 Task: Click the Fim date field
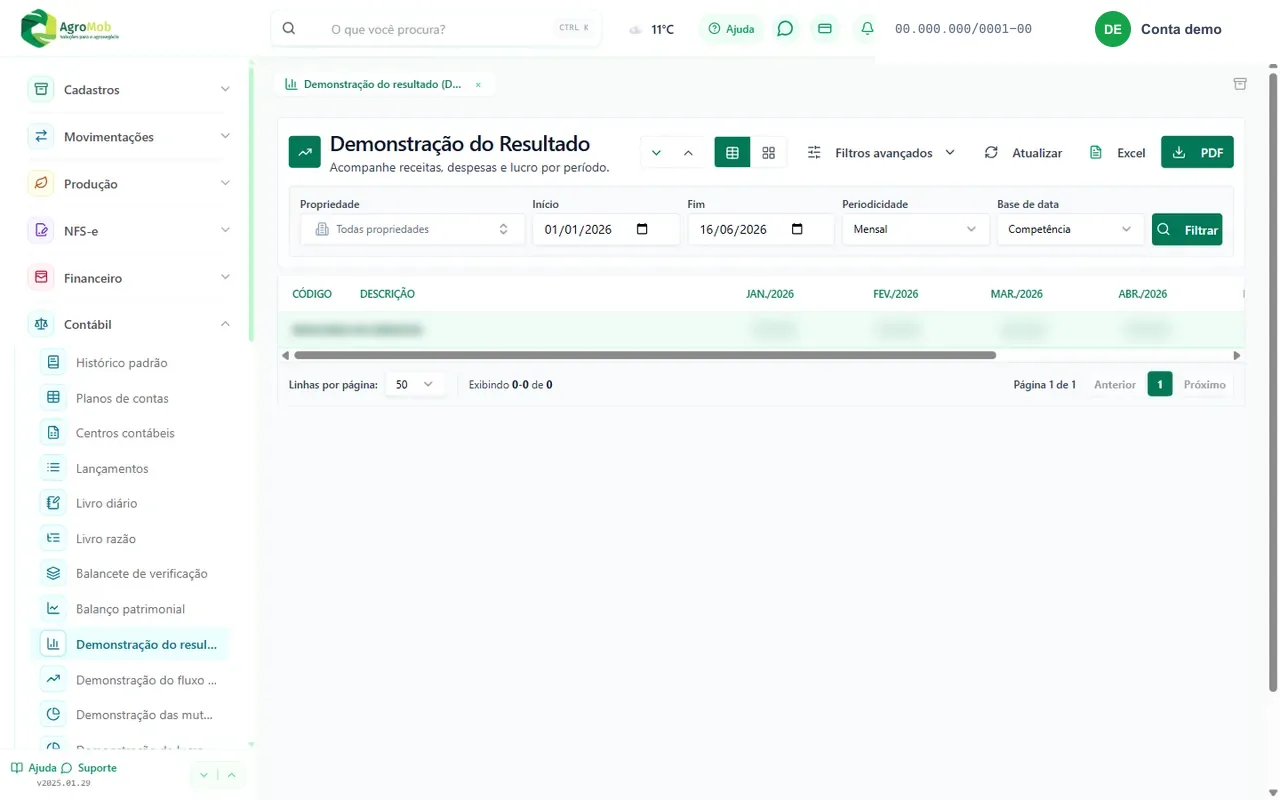[761, 229]
